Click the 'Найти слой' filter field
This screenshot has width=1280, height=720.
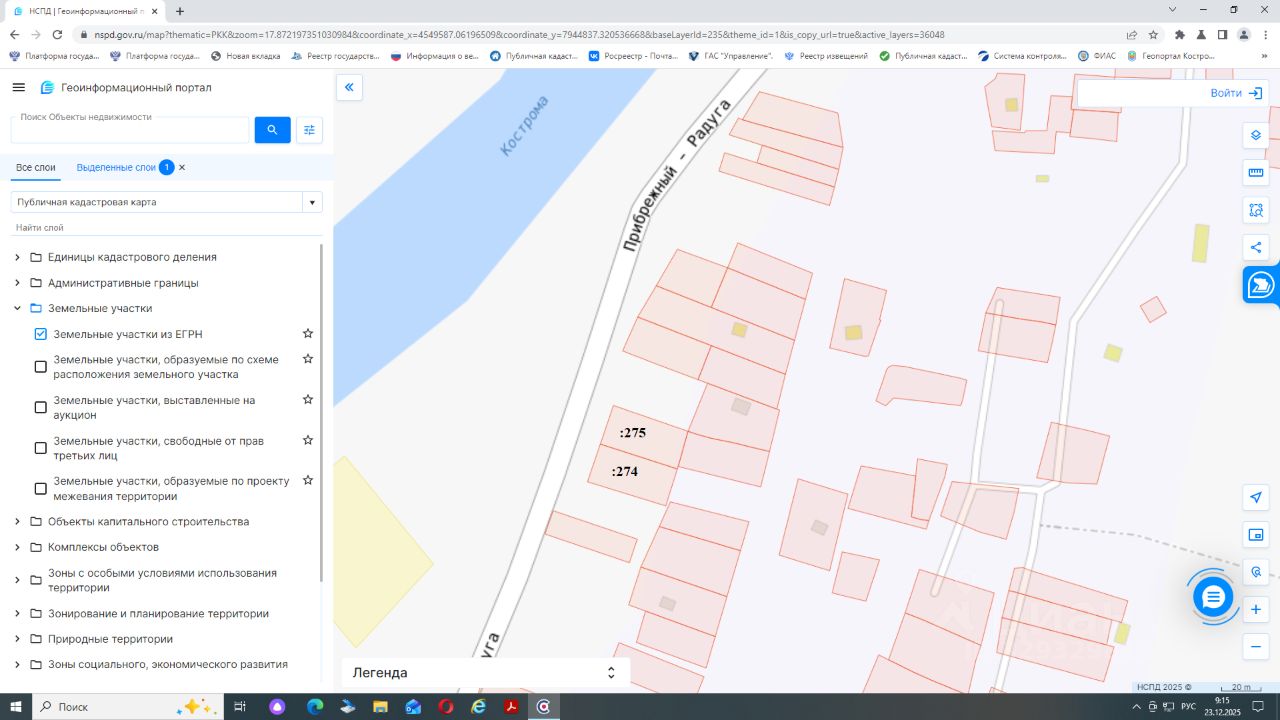167,228
